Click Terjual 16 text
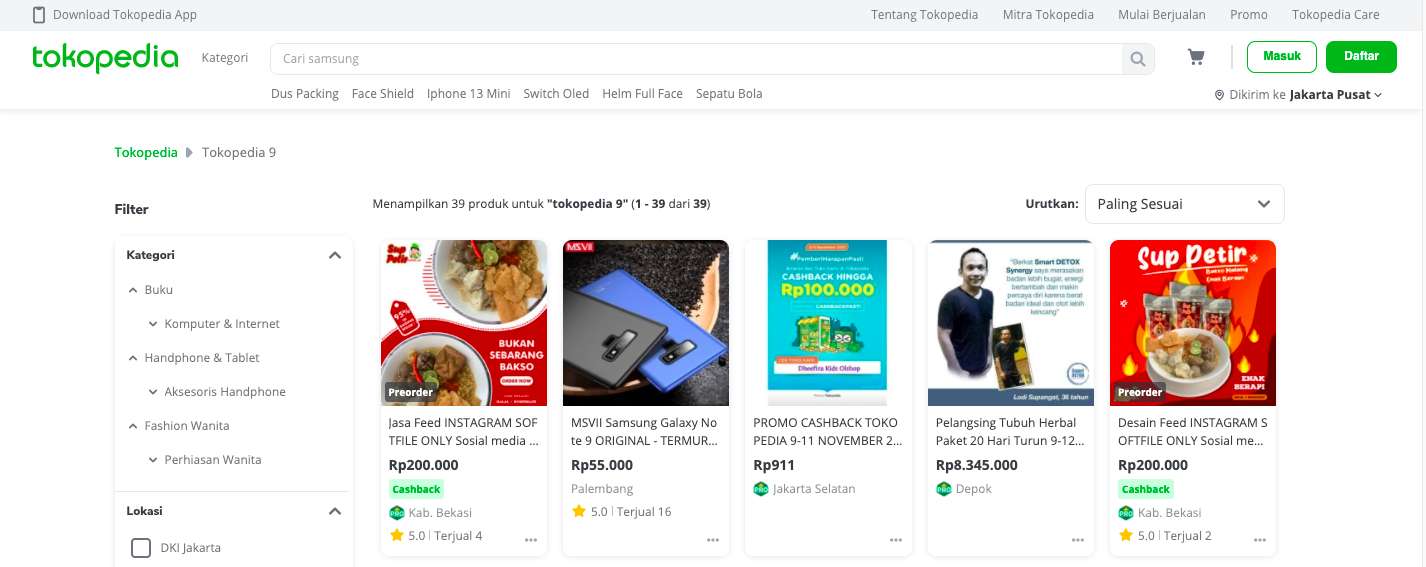Viewport: 1426px width, 567px height. pos(644,511)
